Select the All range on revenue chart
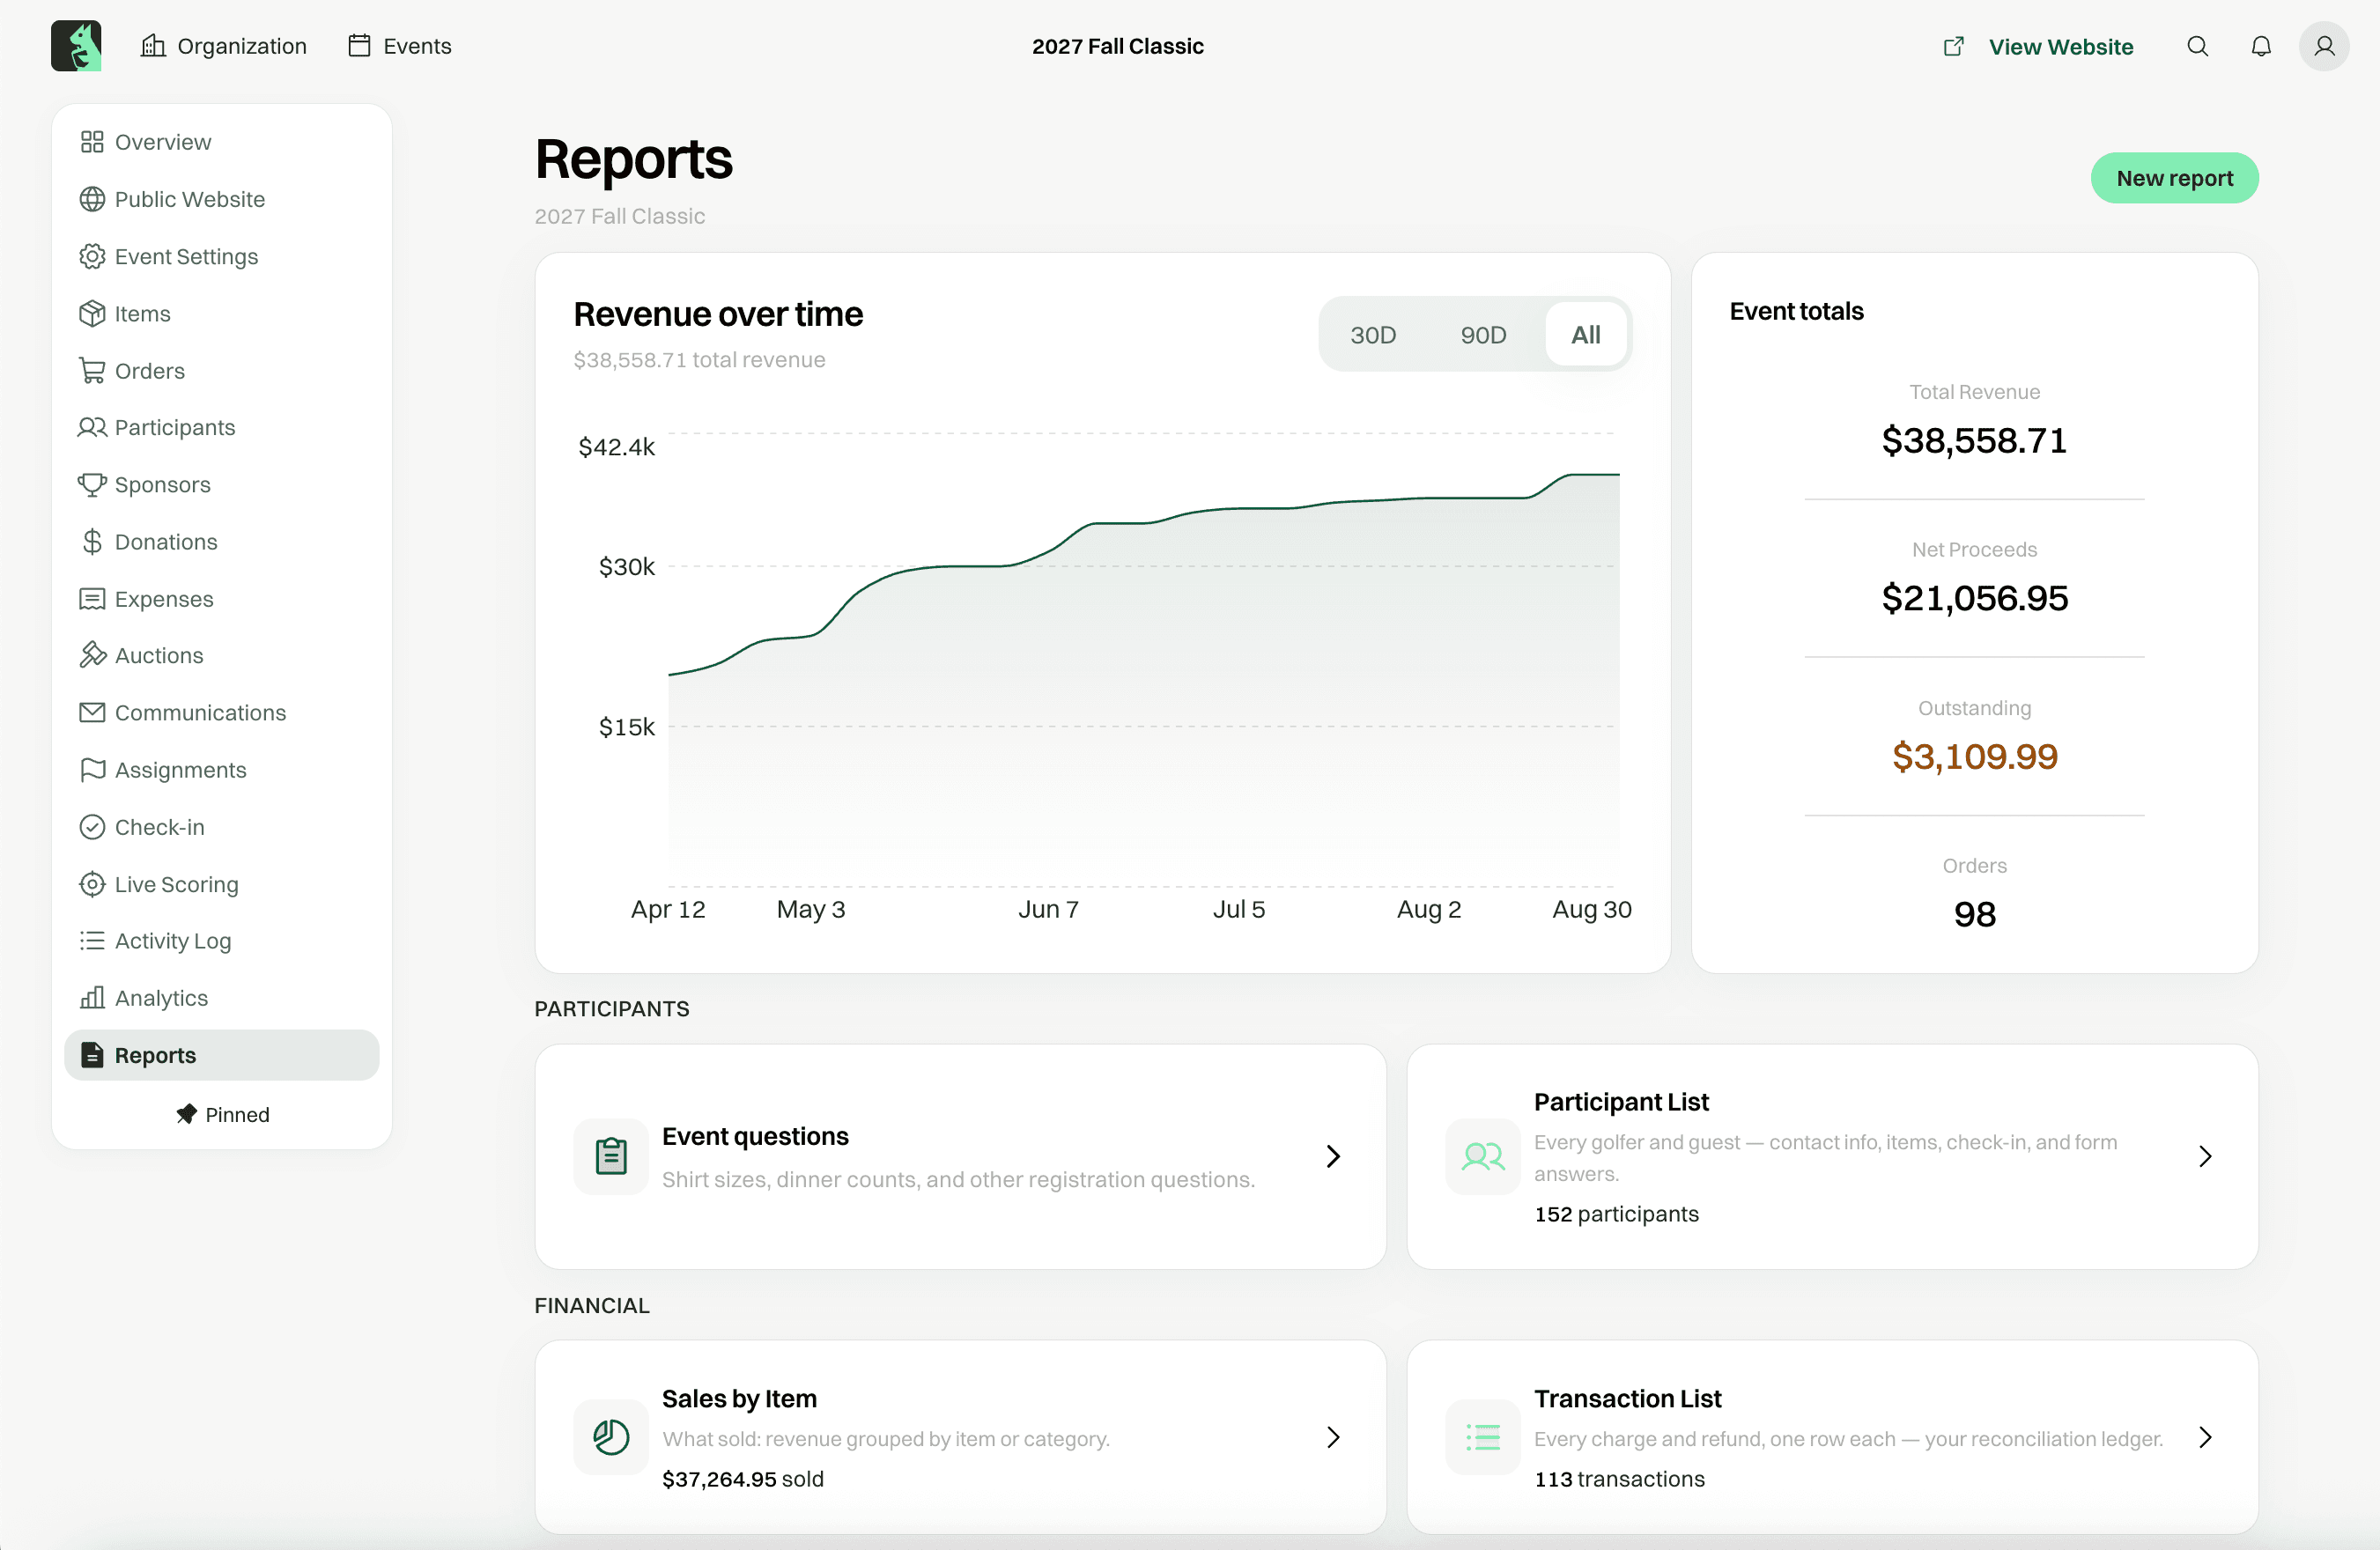The image size is (2380, 1550). [x=1585, y=334]
